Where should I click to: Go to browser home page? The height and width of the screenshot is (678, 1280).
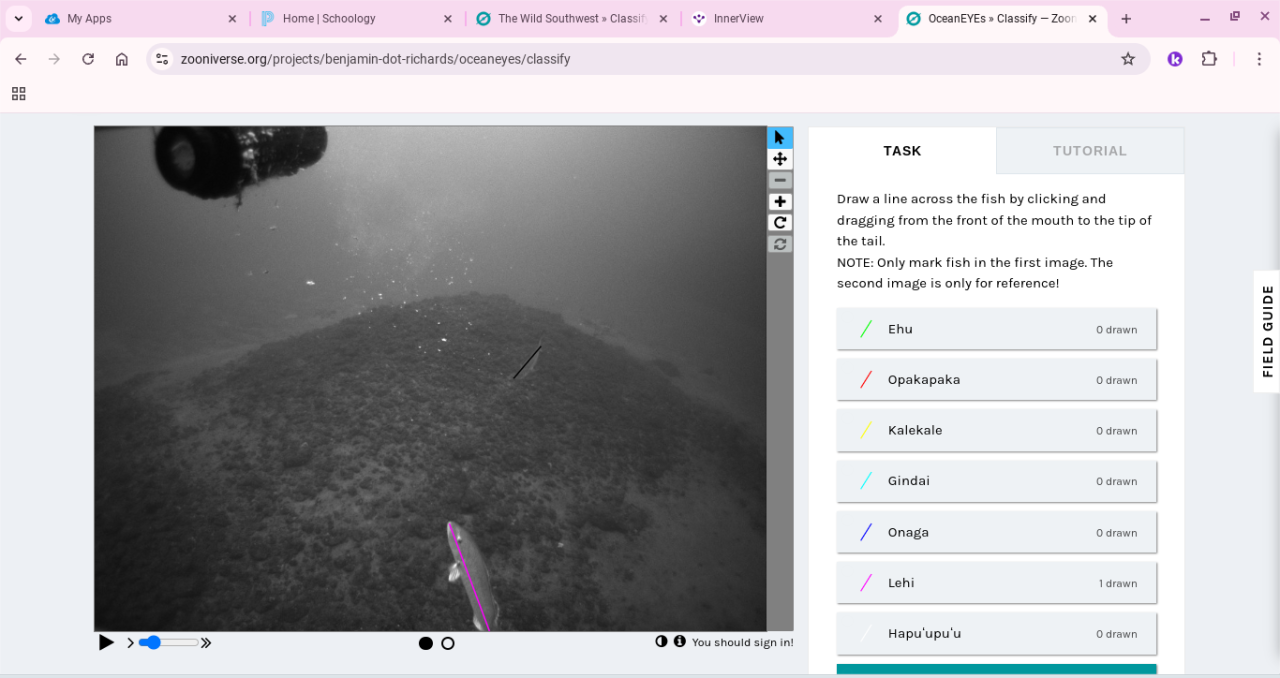pyautogui.click(x=122, y=59)
